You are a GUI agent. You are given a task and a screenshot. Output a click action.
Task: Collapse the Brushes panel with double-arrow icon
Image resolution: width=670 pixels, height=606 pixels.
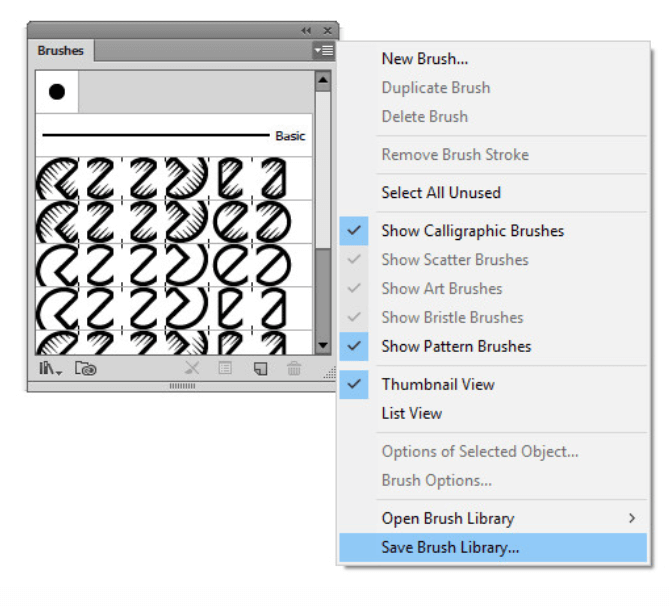[x=306, y=31]
